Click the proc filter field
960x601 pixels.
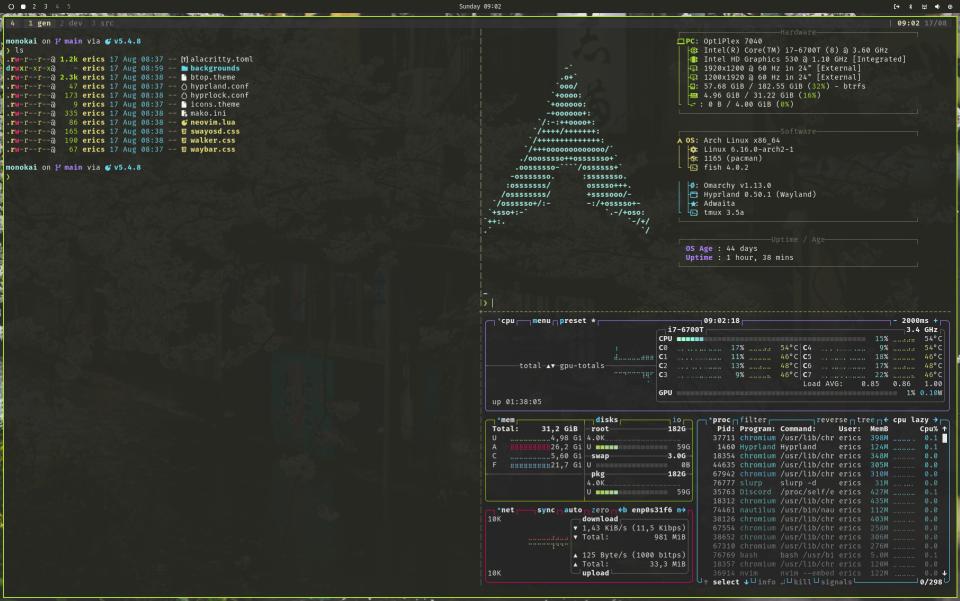coord(753,420)
